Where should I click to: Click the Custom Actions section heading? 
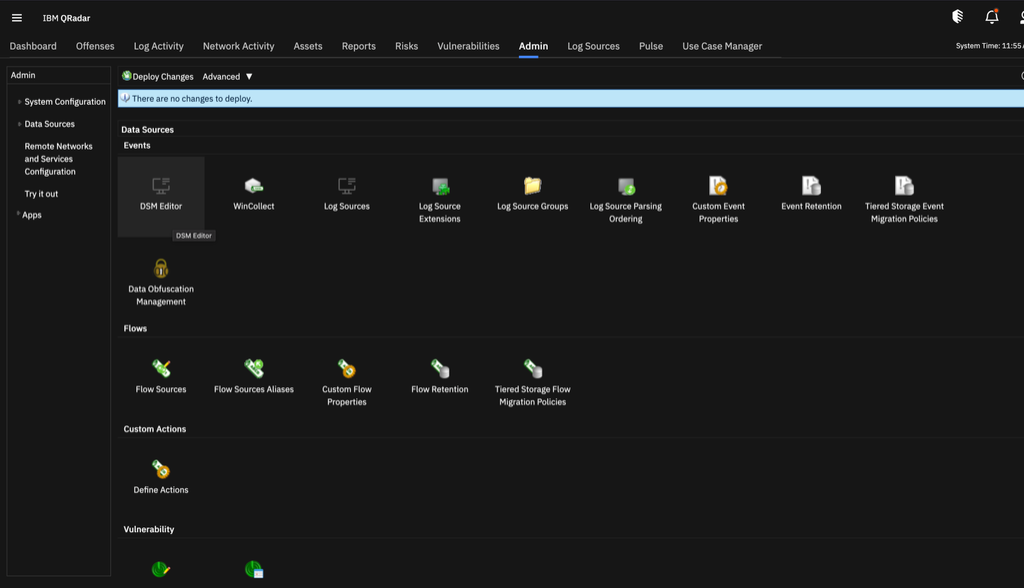tap(155, 429)
